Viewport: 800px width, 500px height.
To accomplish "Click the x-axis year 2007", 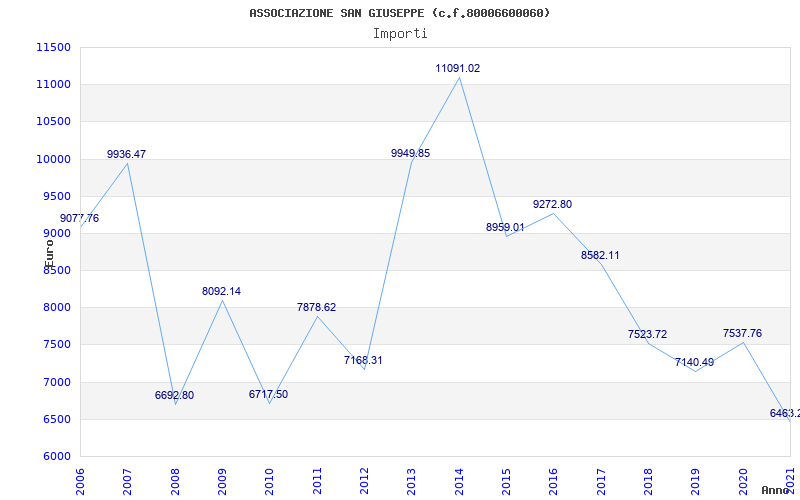I will point(127,482).
